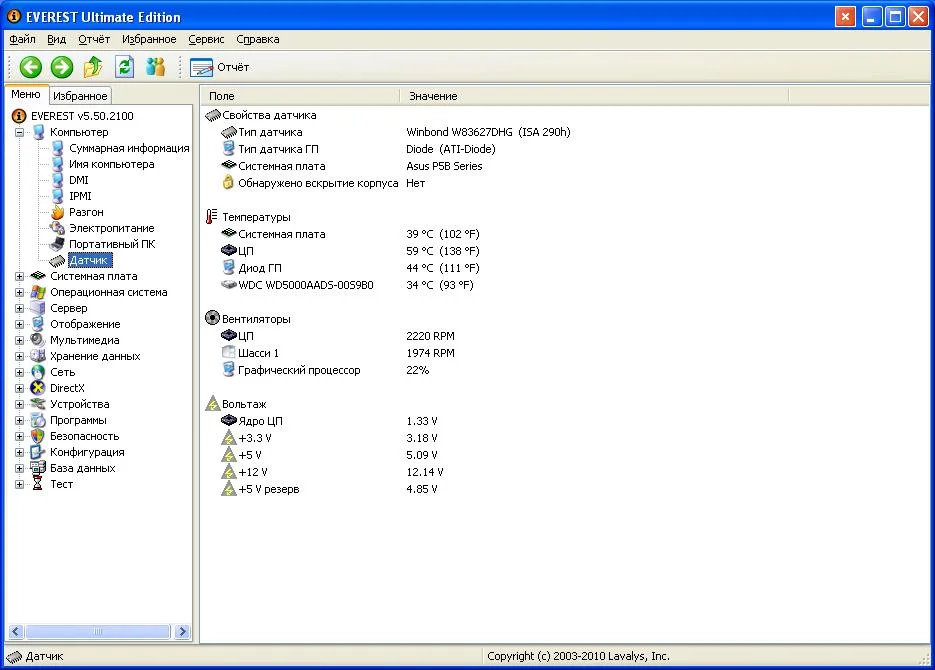Select the Электропитание tree item
935x670 pixels.
111,228
